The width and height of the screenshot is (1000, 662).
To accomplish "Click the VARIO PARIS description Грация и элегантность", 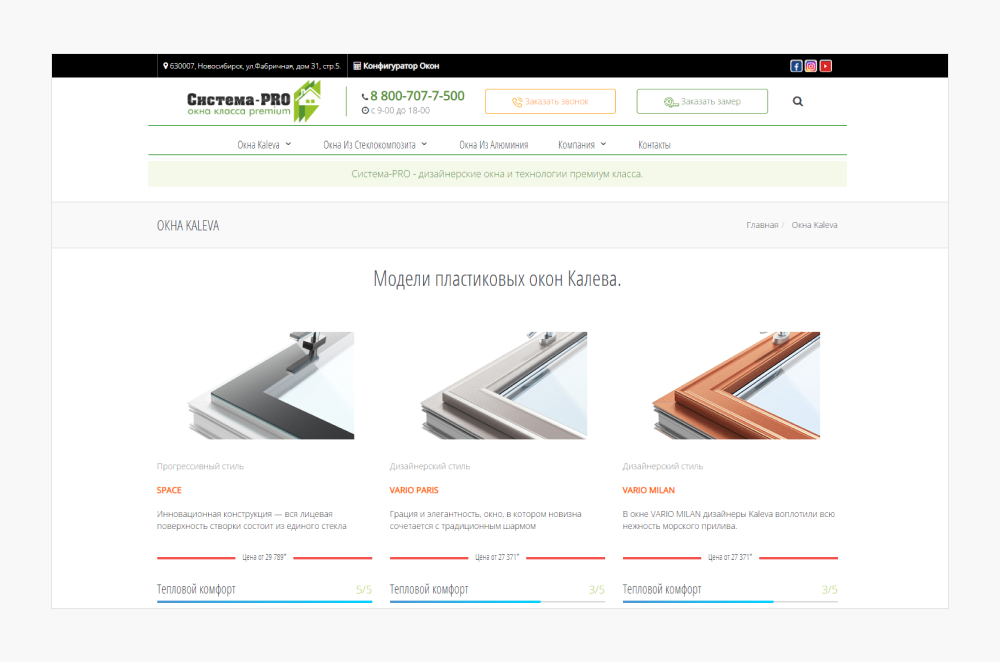I will (485, 520).
